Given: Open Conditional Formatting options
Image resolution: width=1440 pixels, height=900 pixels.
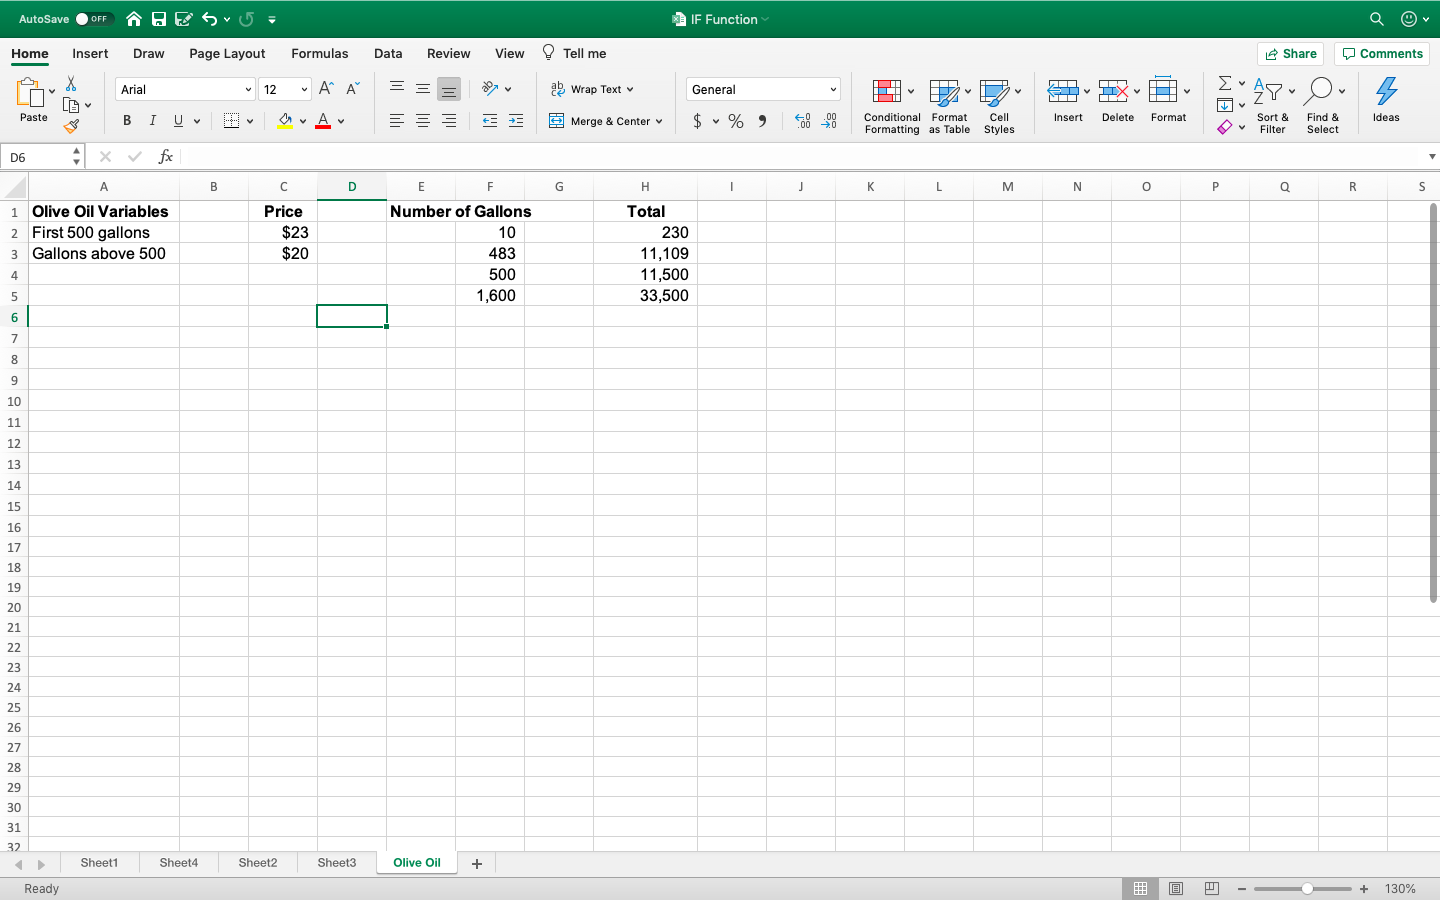Looking at the screenshot, I should 891,104.
